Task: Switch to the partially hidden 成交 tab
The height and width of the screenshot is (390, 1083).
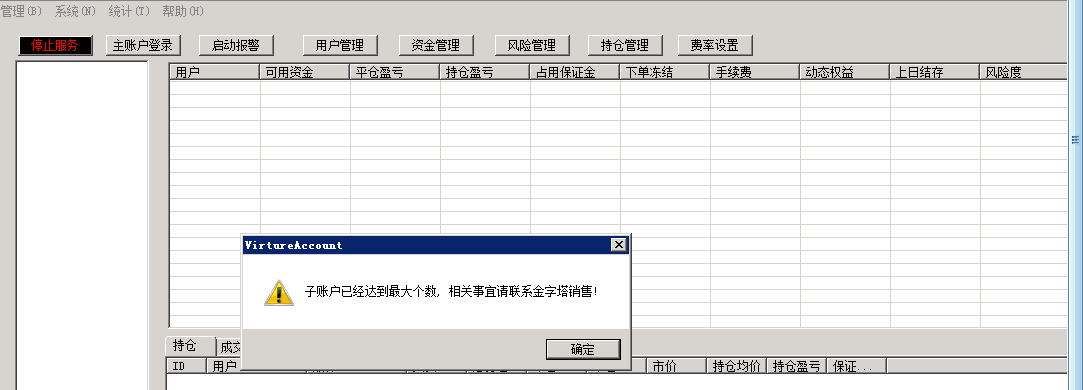Action: (229, 347)
